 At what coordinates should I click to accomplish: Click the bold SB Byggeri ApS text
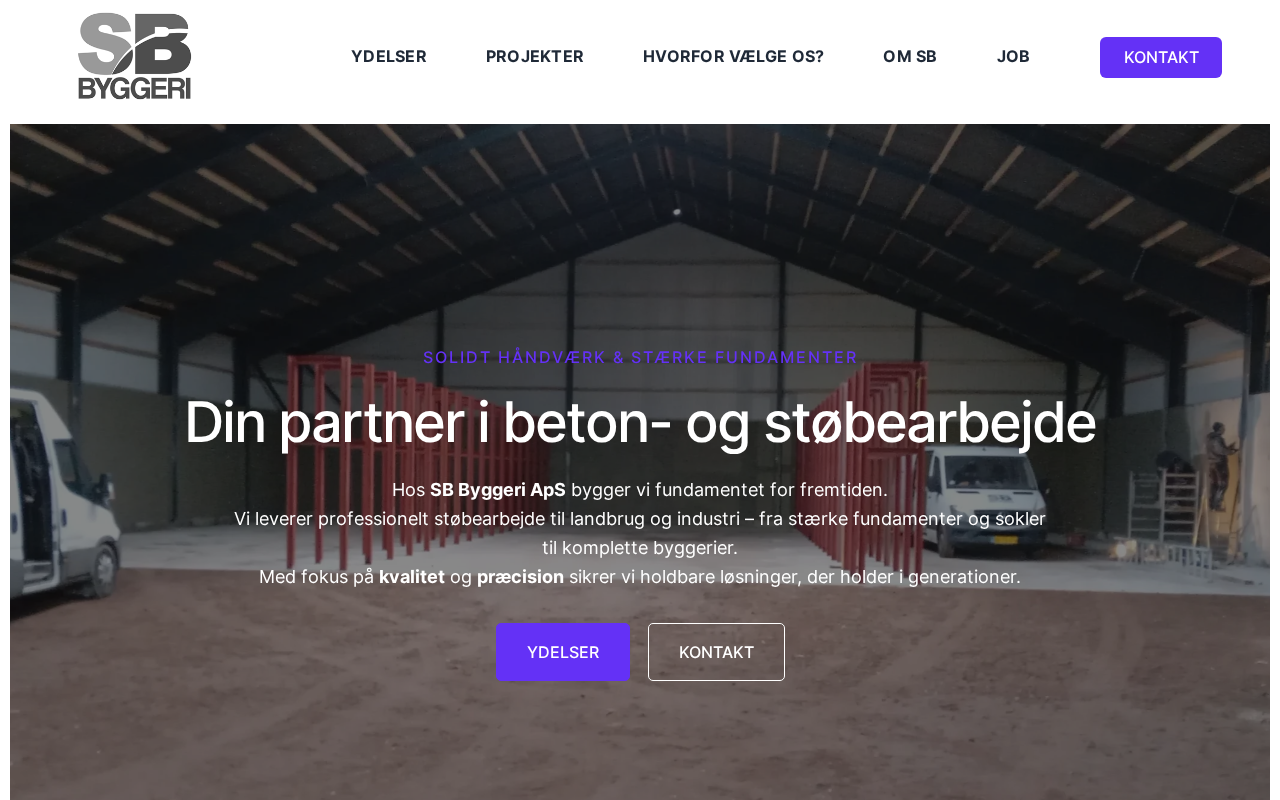[x=498, y=490]
